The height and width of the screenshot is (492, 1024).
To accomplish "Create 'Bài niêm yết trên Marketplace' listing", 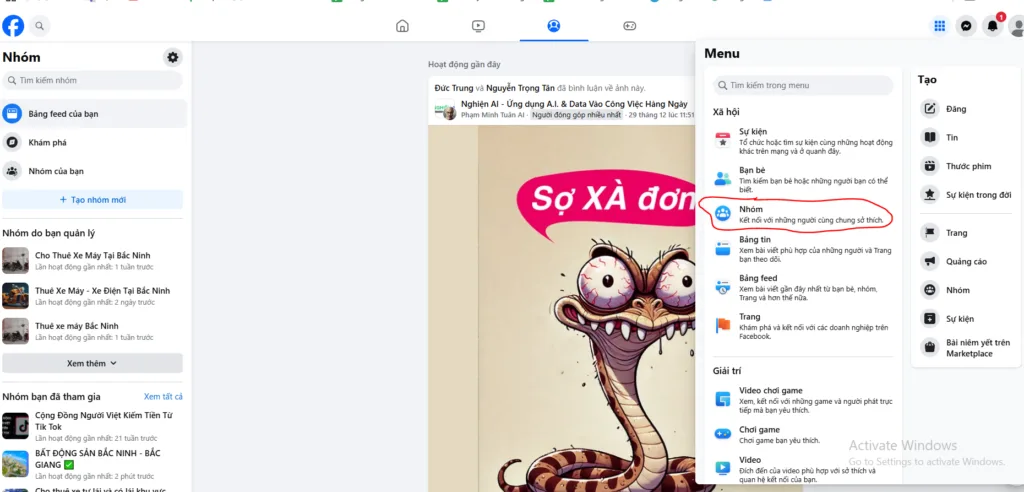I will (966, 348).
